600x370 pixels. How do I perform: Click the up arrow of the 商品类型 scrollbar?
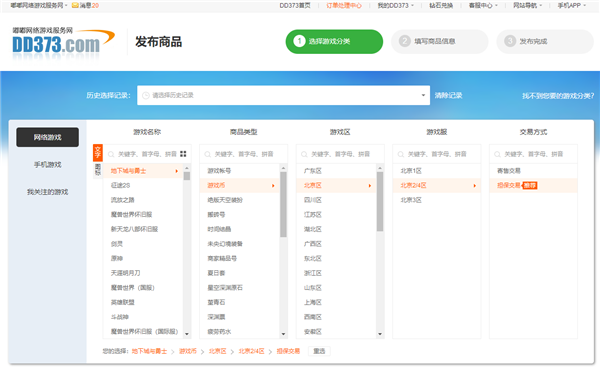tap(283, 168)
